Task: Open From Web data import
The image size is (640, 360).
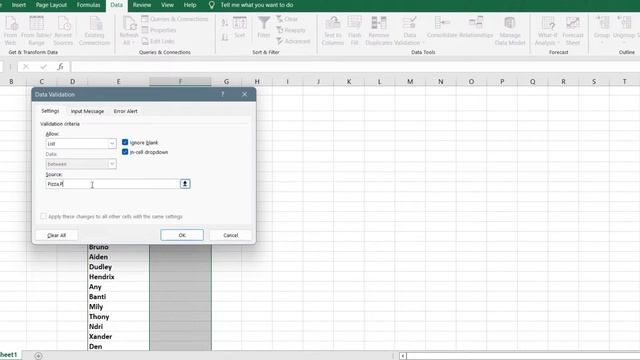Action: (11, 31)
